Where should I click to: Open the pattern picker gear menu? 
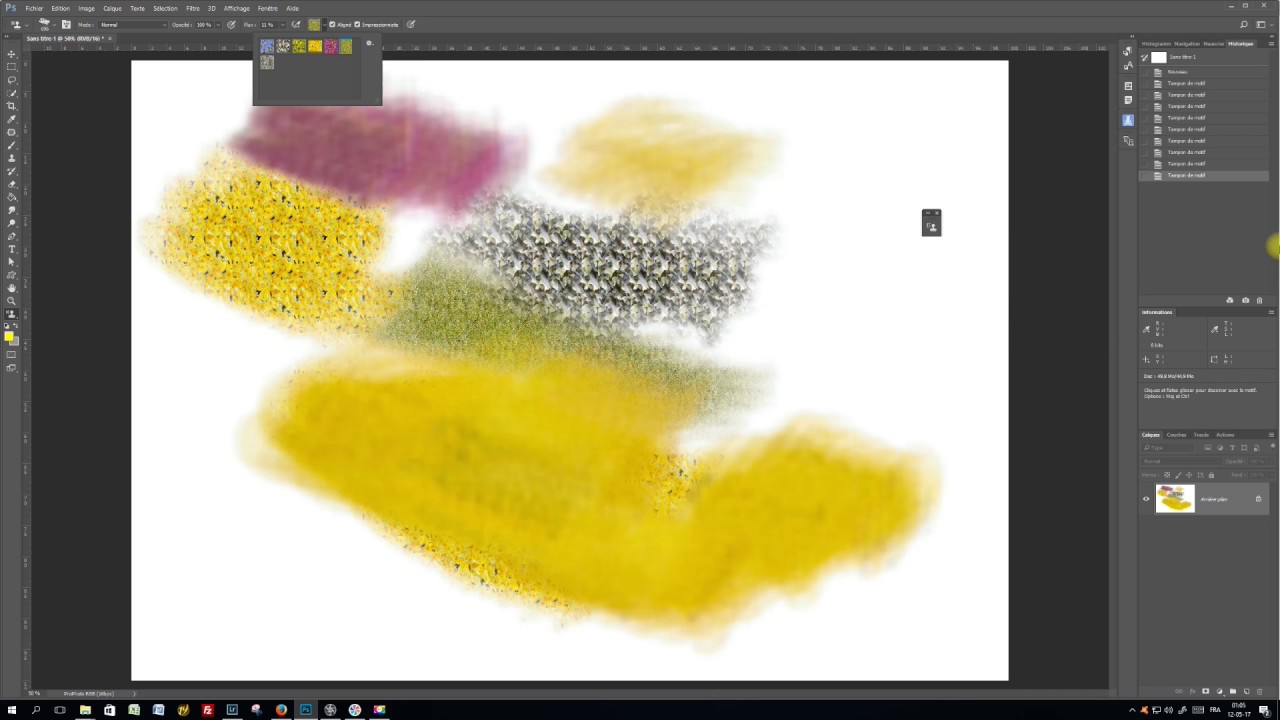coord(369,43)
